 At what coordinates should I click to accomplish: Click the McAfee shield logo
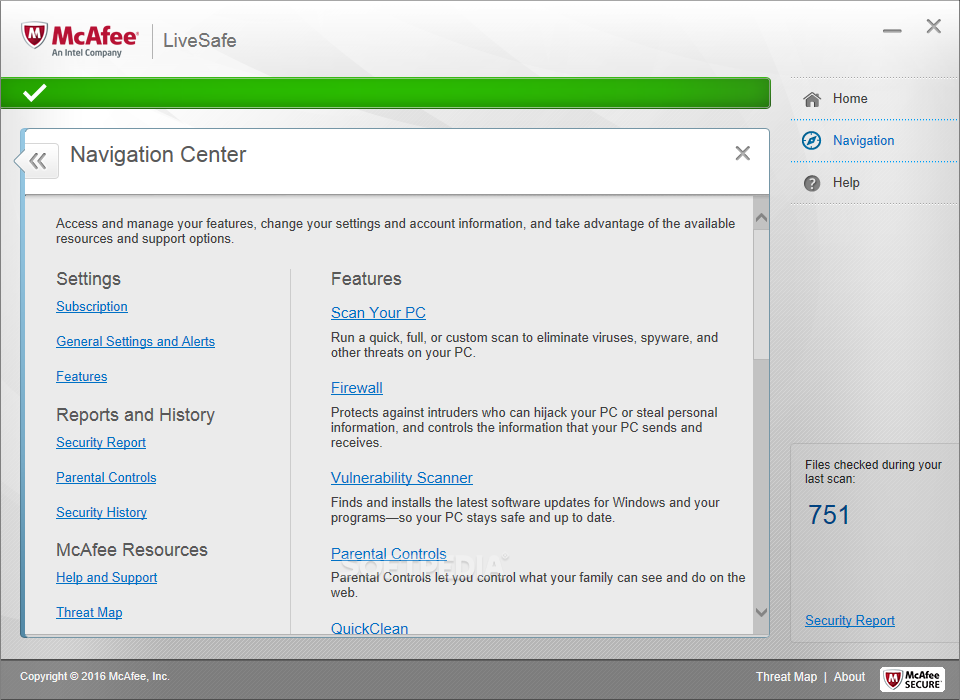pyautogui.click(x=35, y=35)
